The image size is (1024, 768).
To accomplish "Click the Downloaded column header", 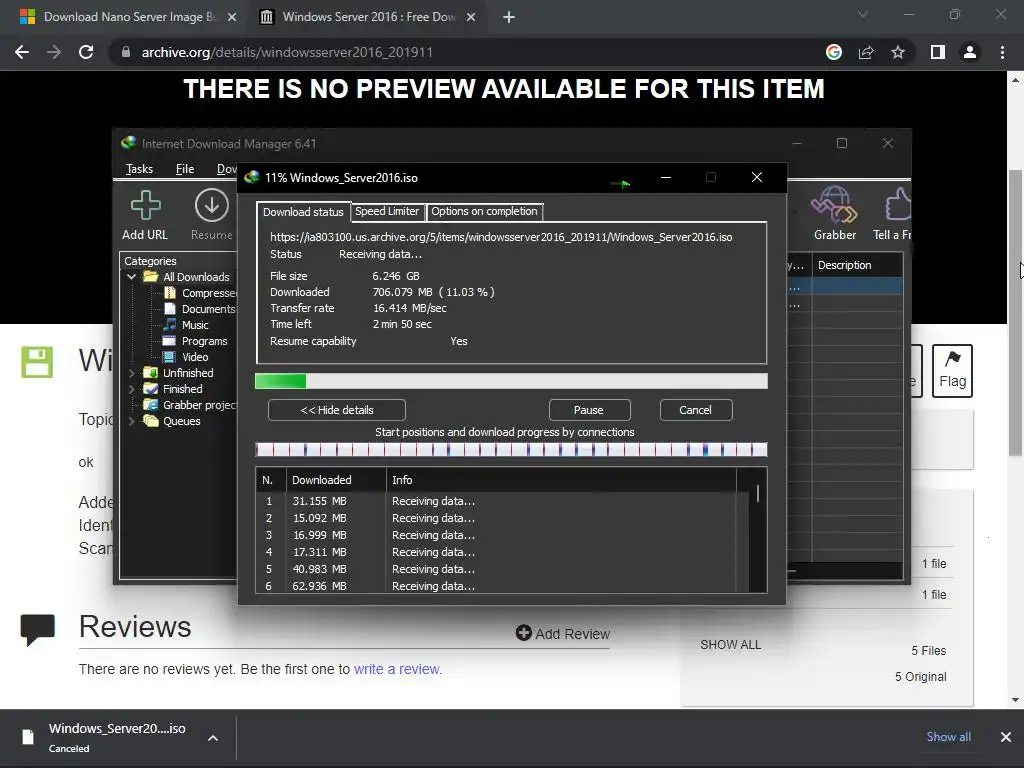I will tap(336, 480).
